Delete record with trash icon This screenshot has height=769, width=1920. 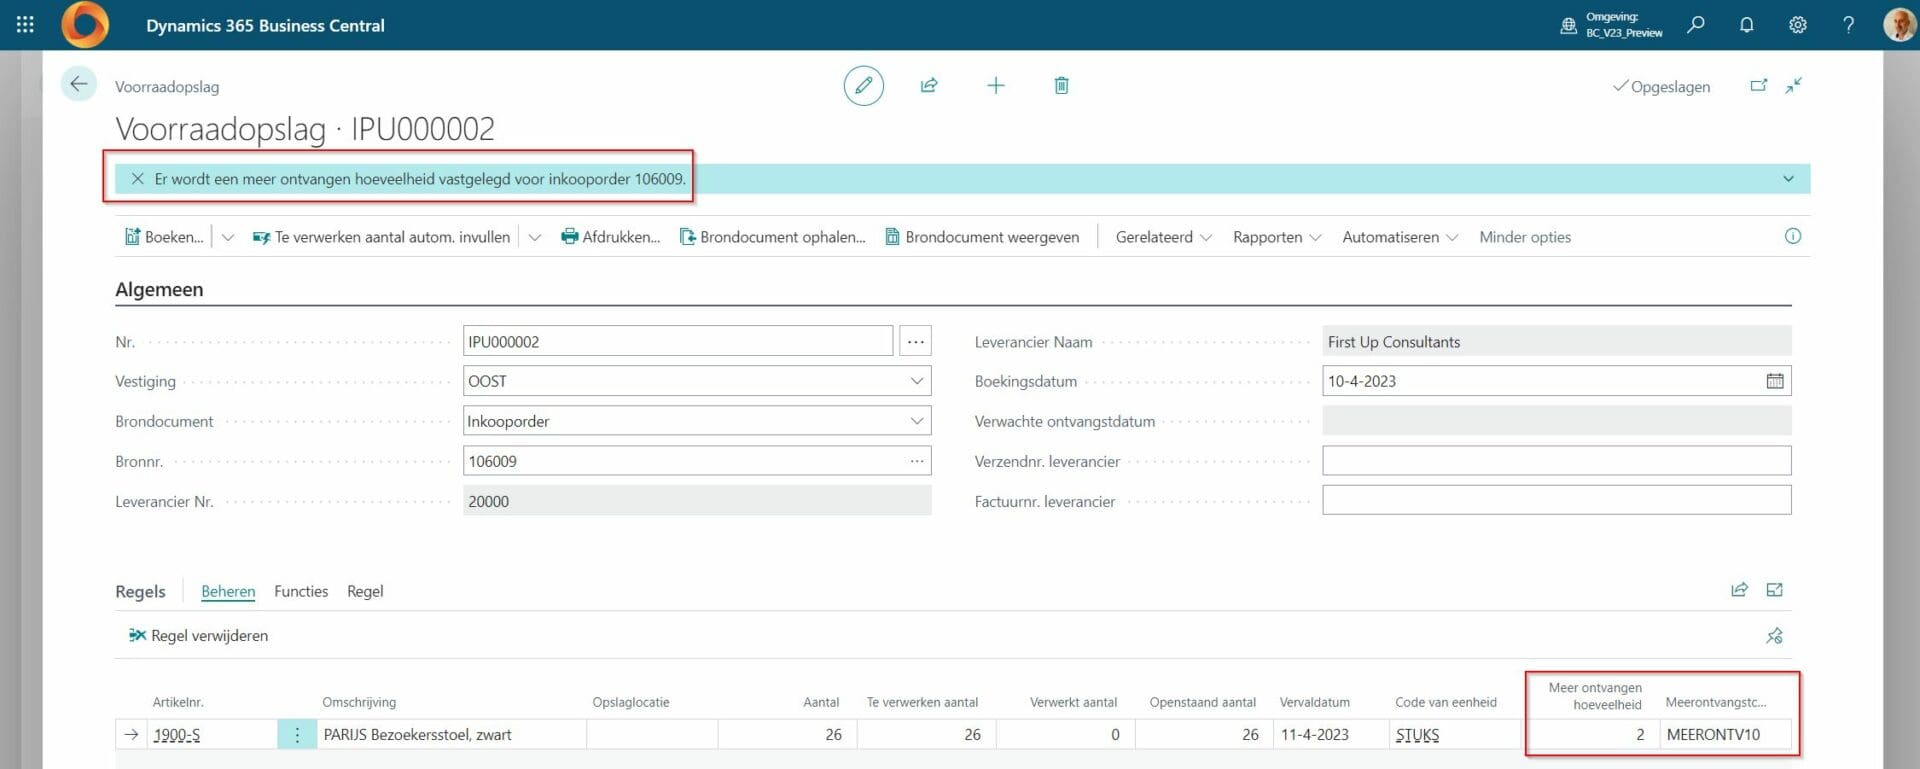click(x=1062, y=86)
